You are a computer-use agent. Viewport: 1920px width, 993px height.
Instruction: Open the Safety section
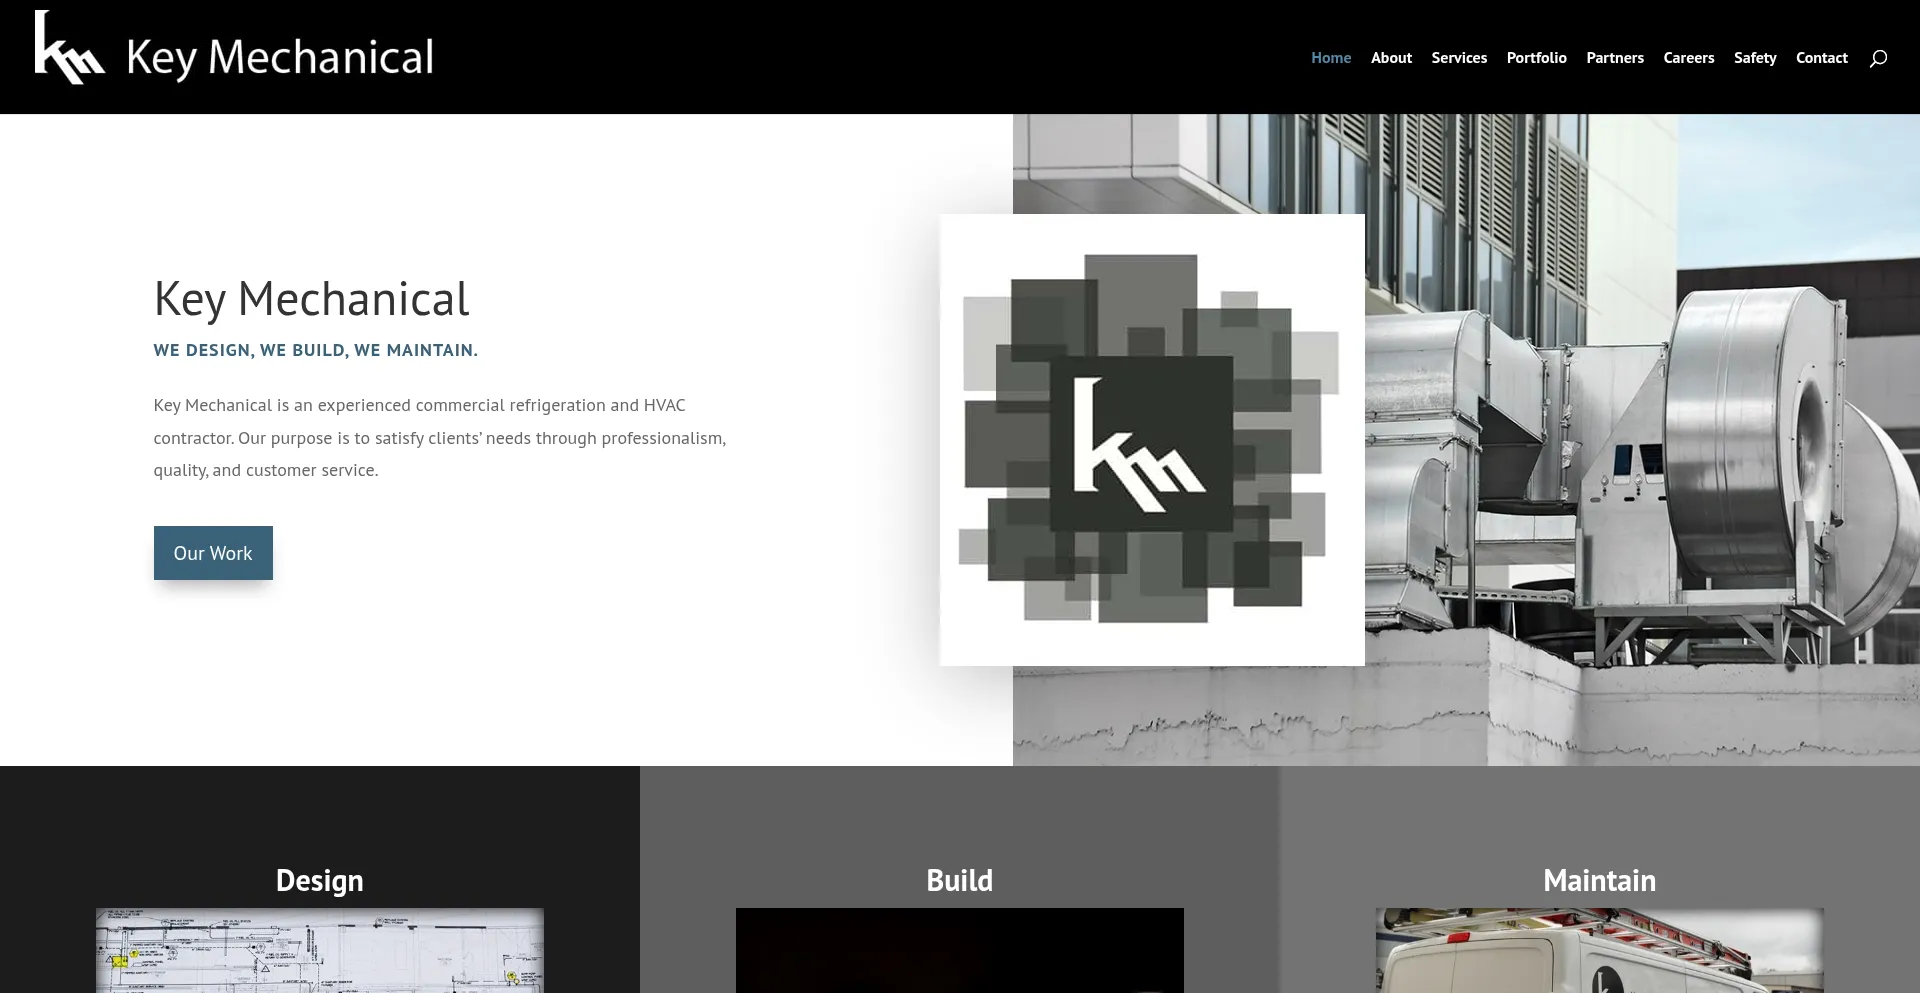coord(1754,57)
